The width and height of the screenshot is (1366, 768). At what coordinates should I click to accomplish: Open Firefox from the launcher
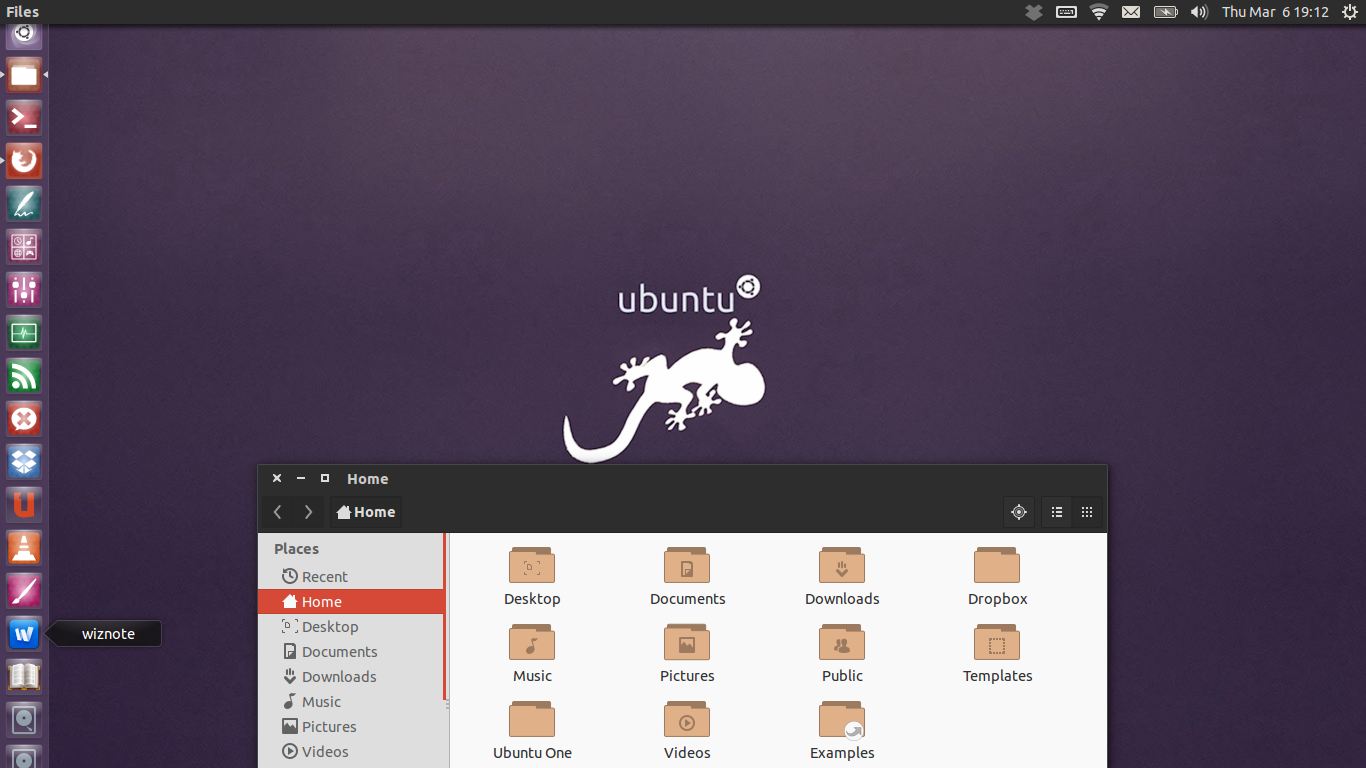click(x=24, y=161)
